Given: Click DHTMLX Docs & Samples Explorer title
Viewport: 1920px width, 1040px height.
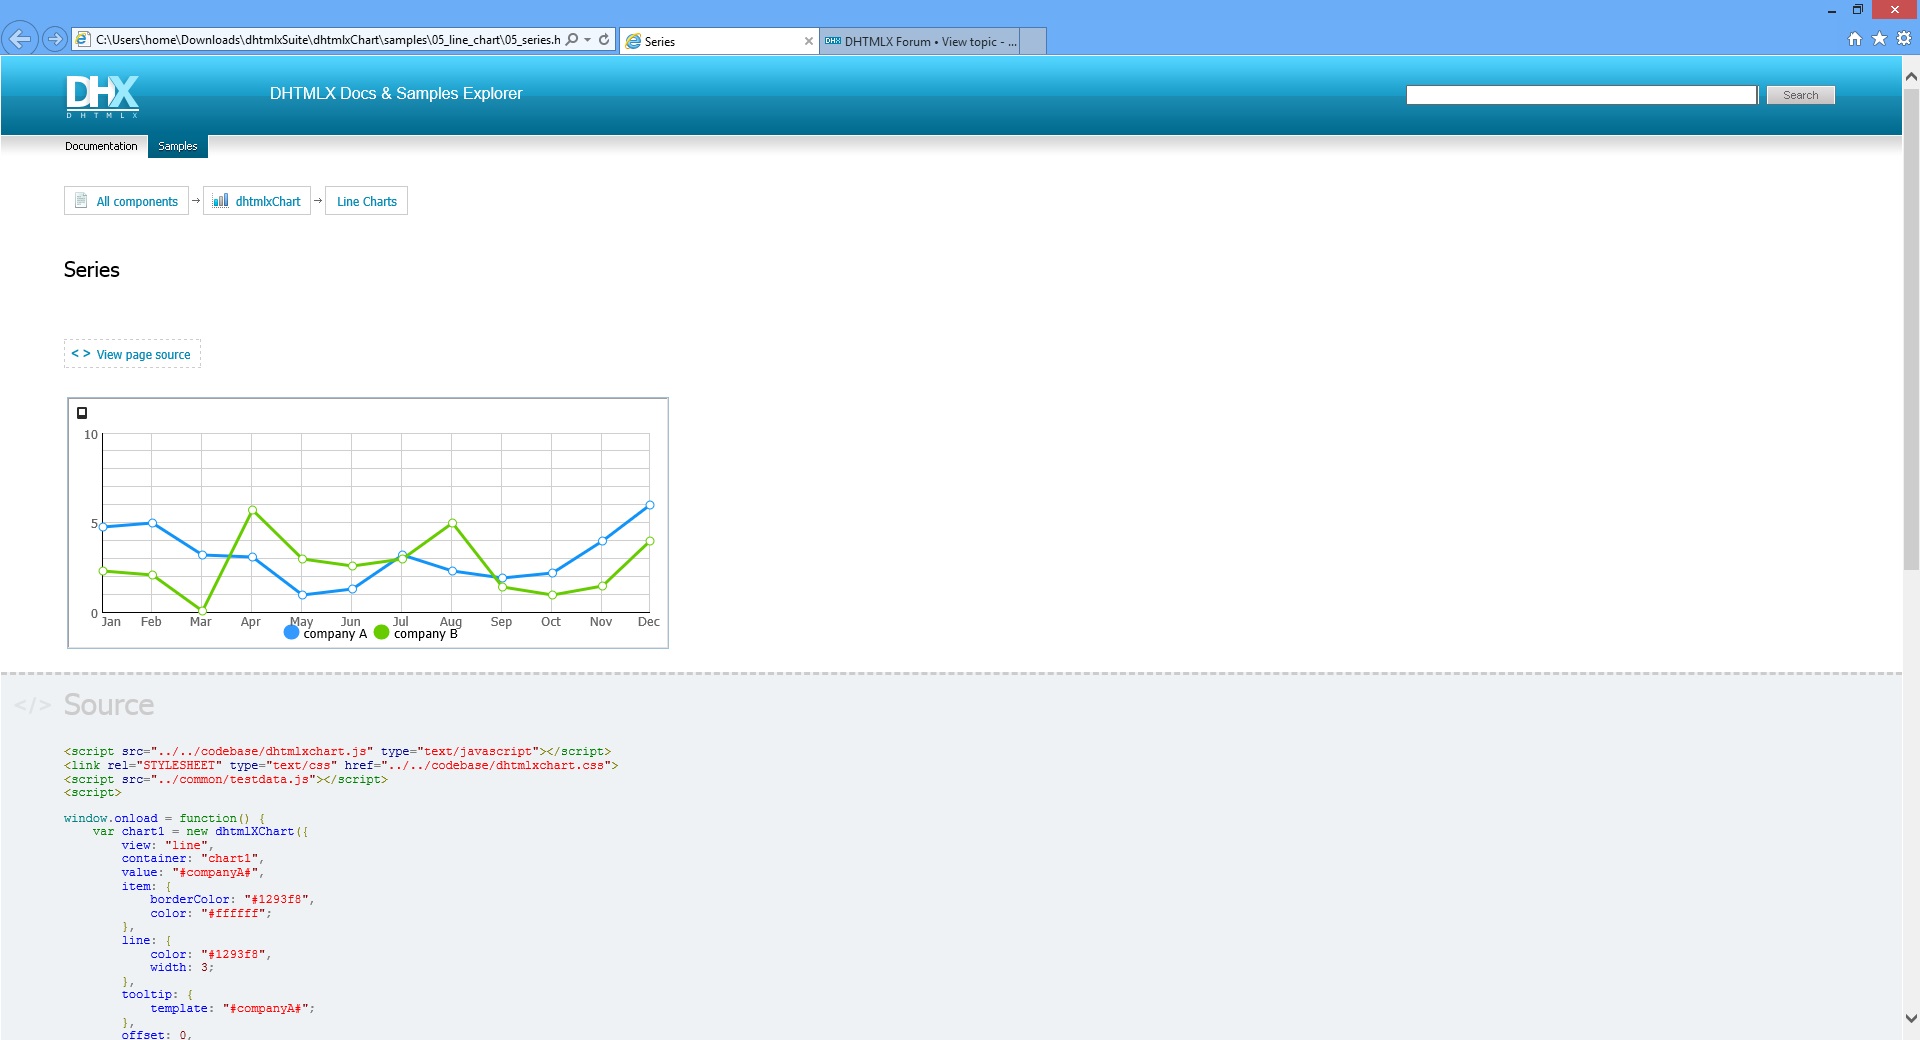Looking at the screenshot, I should 396,93.
